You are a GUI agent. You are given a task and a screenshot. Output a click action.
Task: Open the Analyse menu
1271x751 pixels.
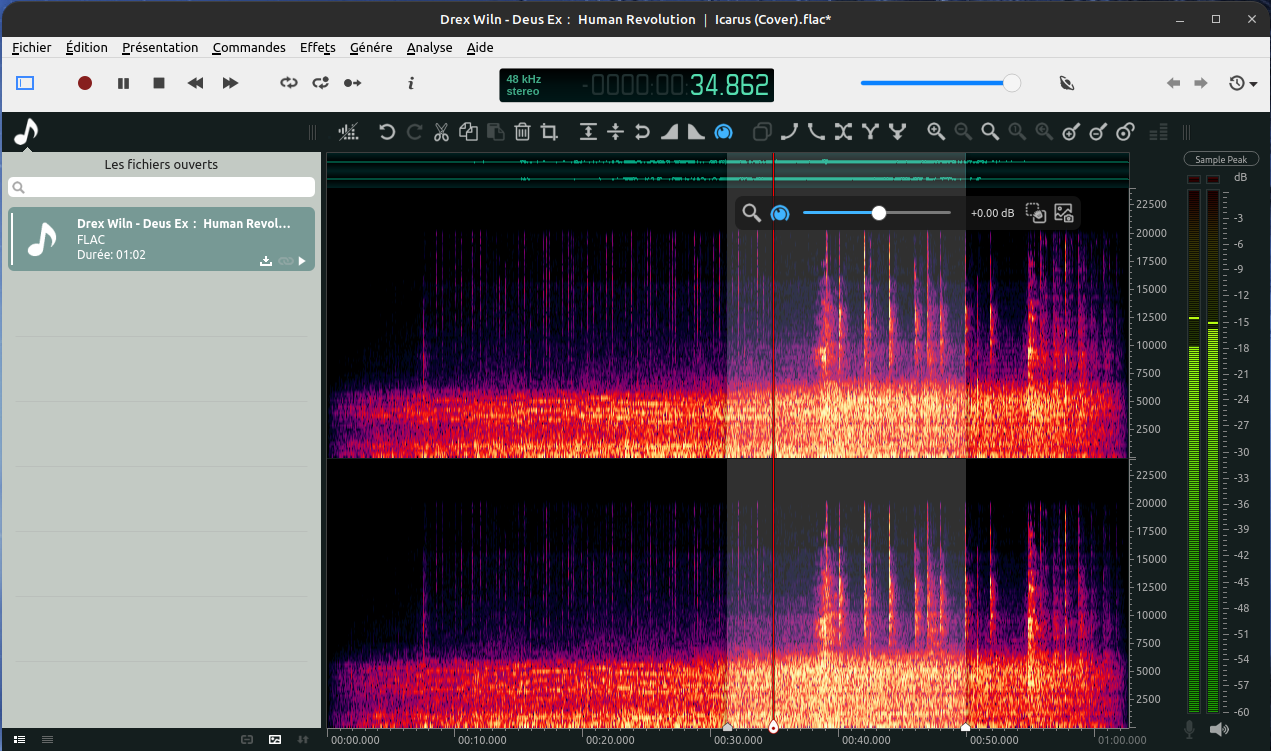429,47
